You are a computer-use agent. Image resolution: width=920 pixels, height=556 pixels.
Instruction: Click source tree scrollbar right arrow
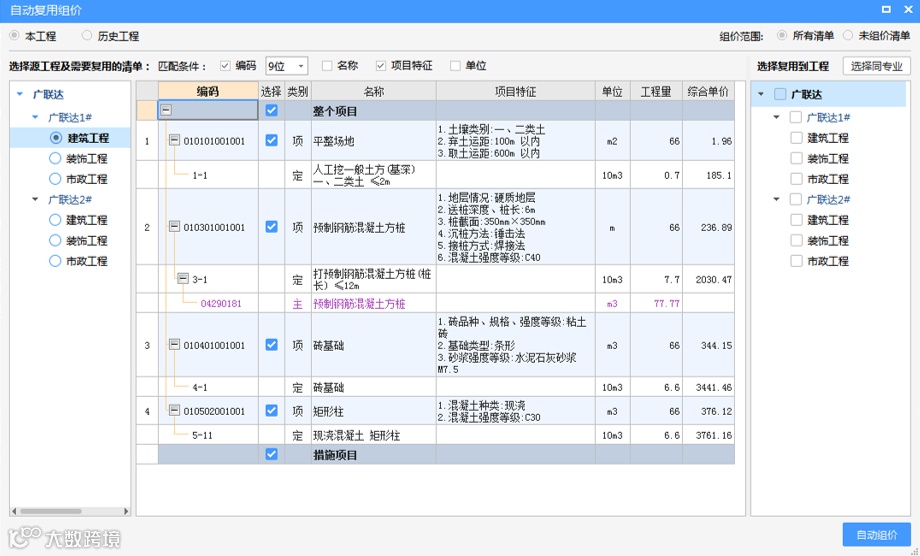click(126, 511)
